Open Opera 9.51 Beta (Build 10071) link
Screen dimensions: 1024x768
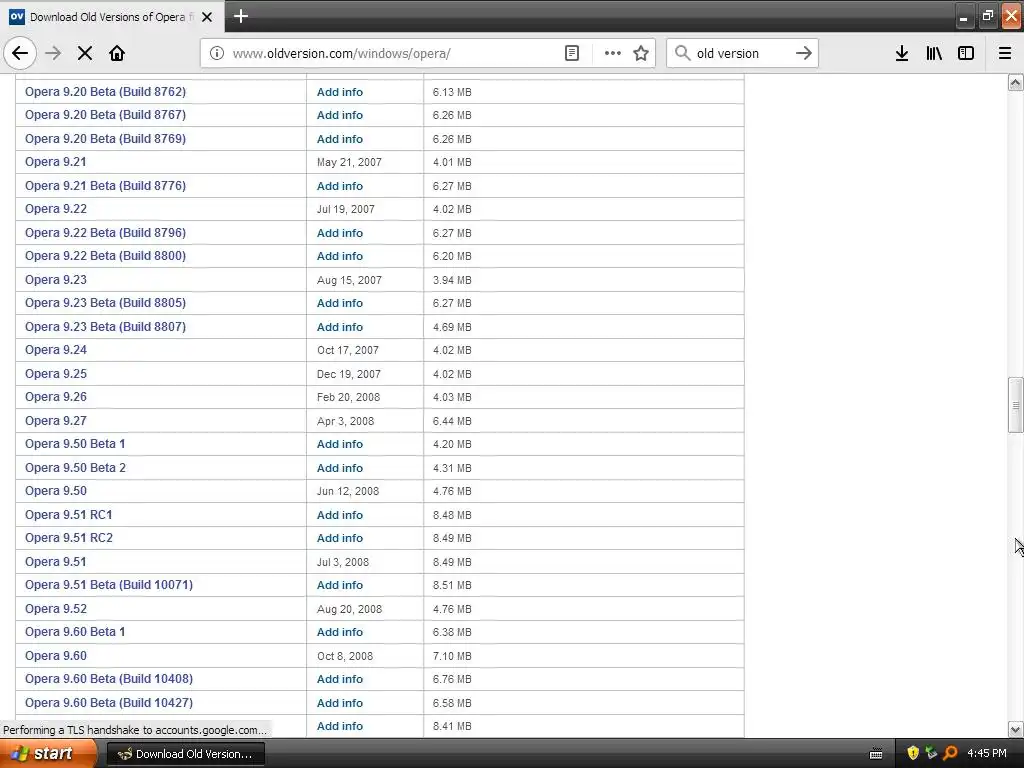pos(109,585)
